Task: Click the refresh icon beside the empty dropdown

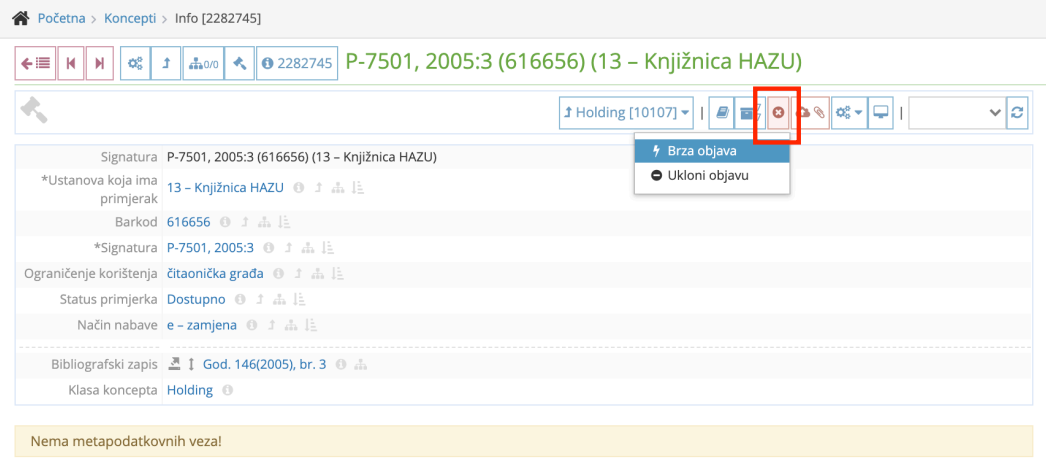Action: 1018,113
